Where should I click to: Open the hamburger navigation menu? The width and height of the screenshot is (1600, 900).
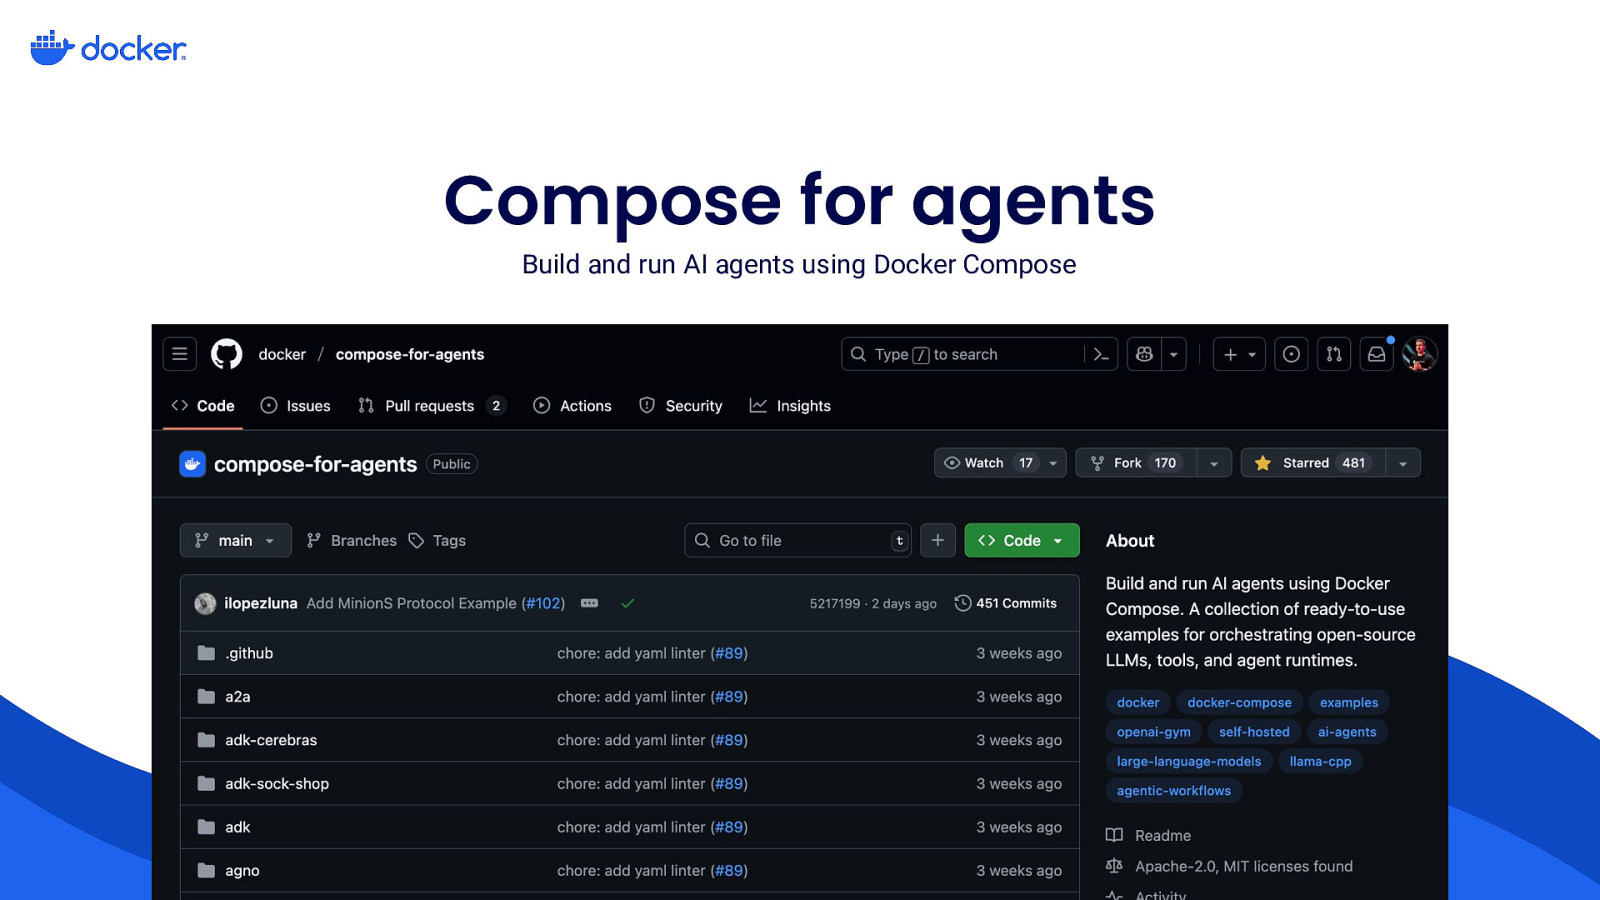point(180,354)
